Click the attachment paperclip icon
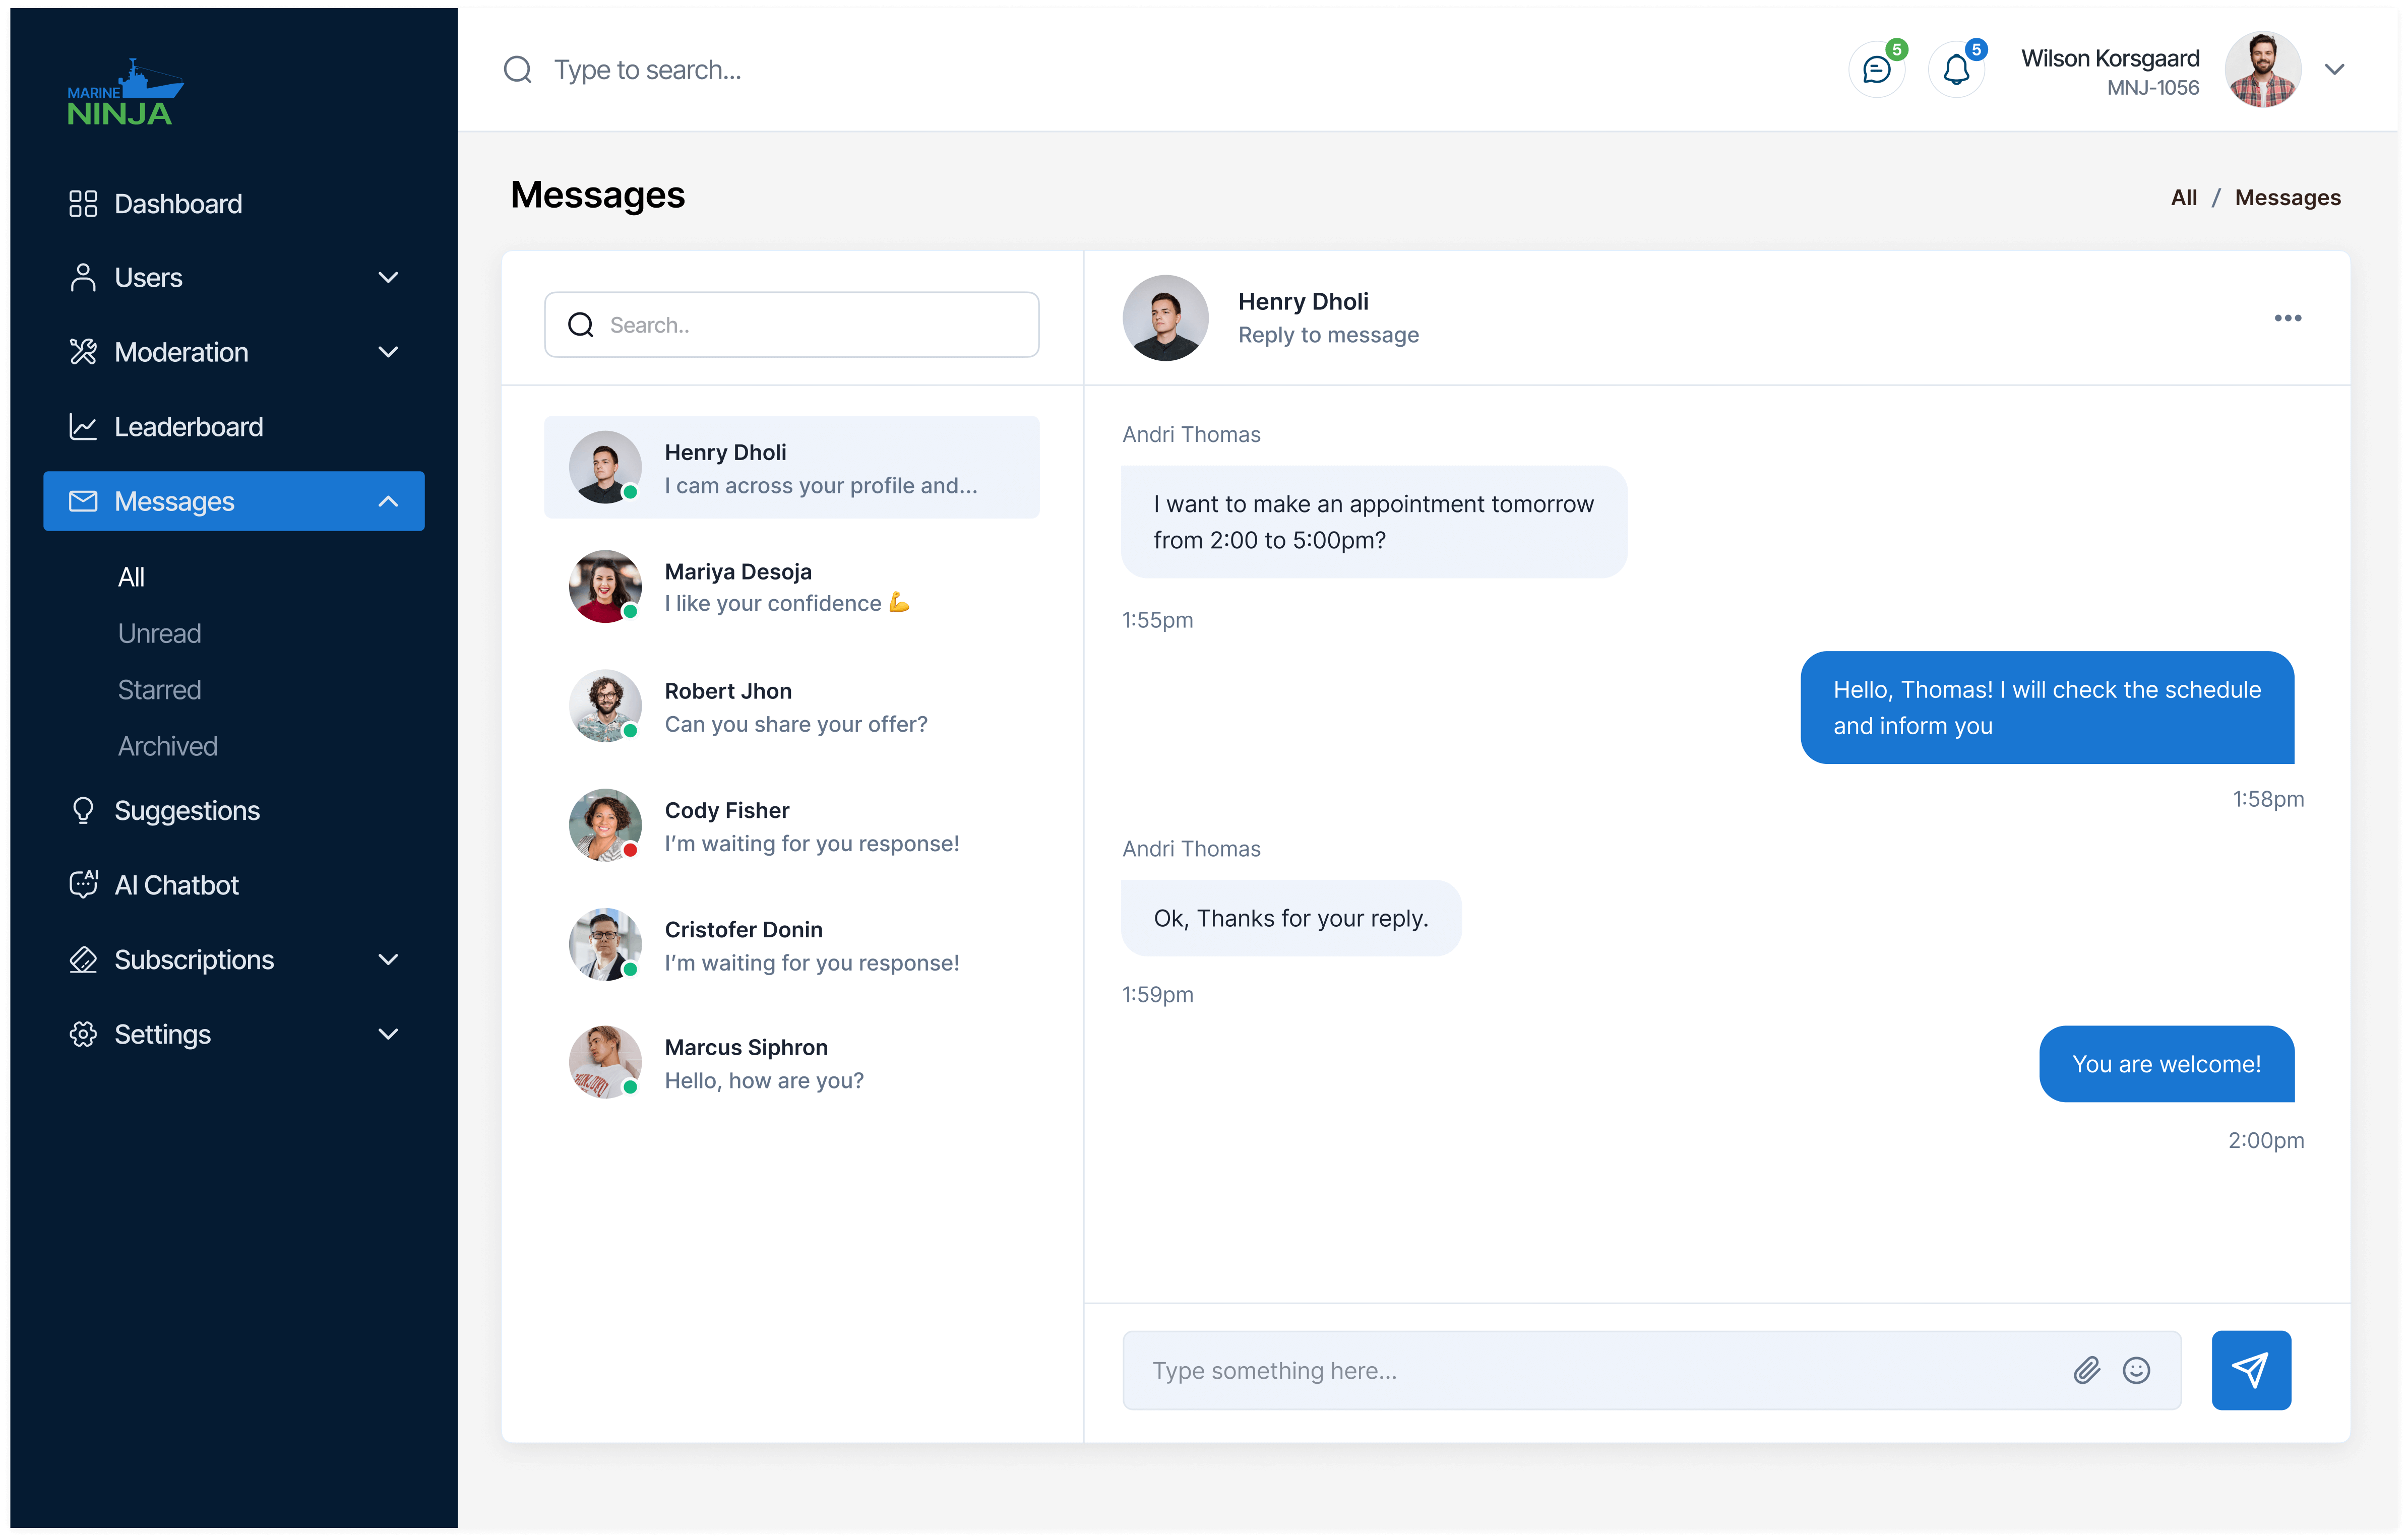This screenshot has width=2408, height=1540. coord(2086,1370)
